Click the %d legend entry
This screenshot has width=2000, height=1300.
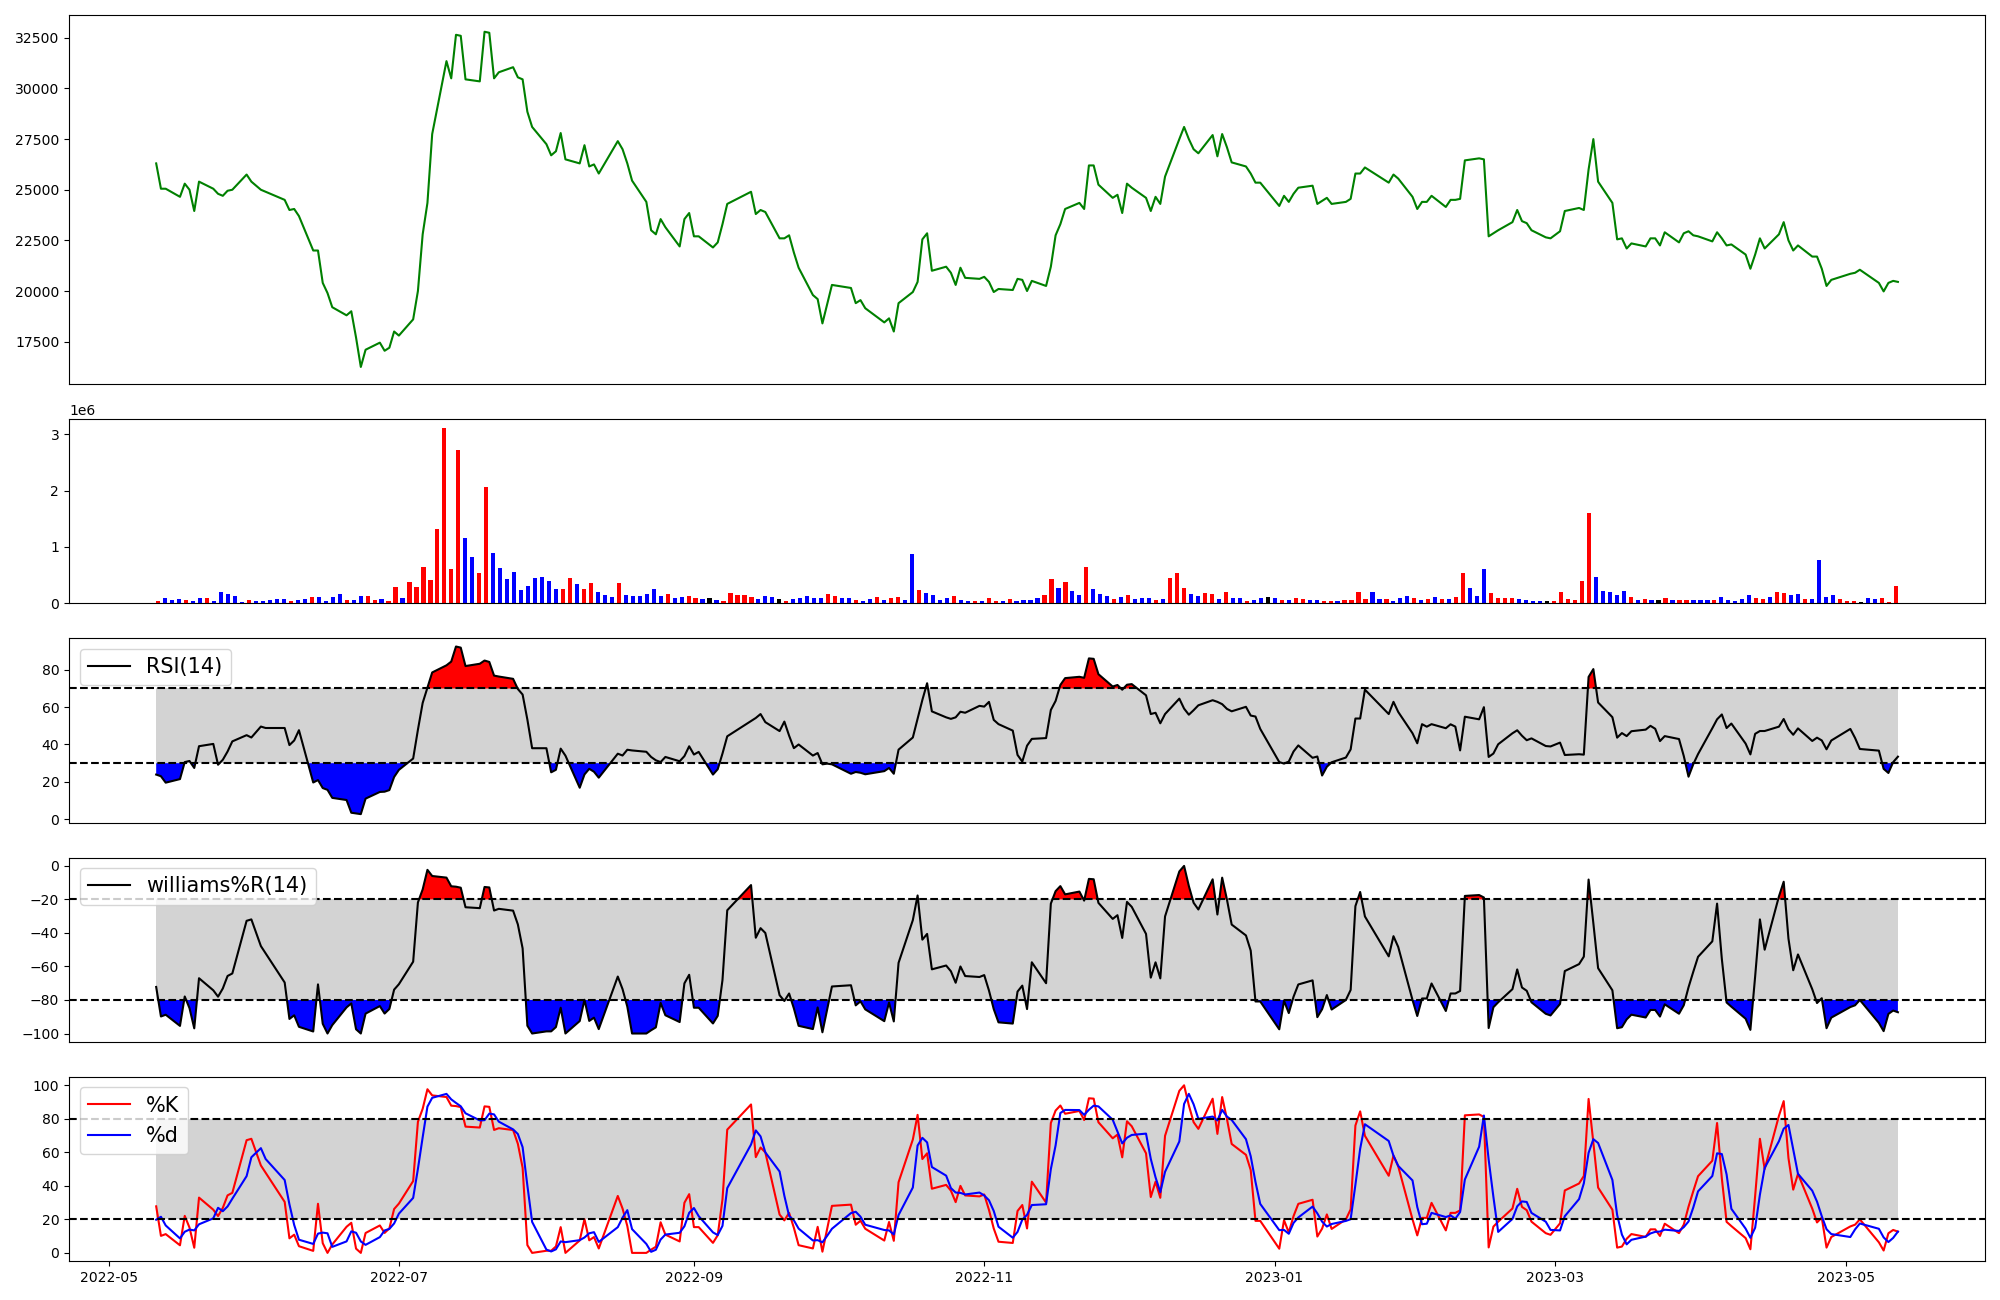(162, 1134)
